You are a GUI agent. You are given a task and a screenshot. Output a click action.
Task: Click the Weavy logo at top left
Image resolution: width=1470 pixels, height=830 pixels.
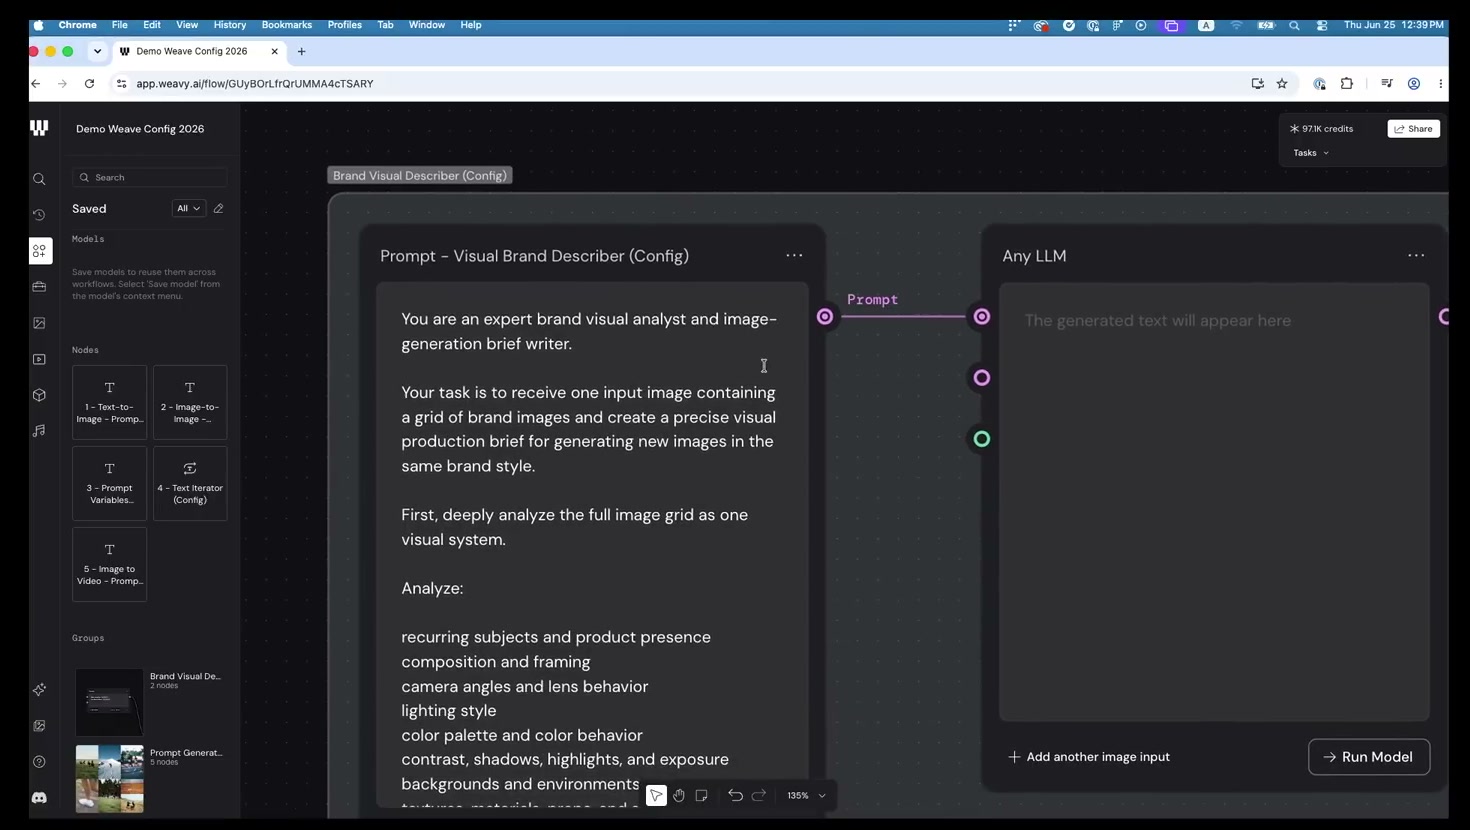[x=39, y=128]
